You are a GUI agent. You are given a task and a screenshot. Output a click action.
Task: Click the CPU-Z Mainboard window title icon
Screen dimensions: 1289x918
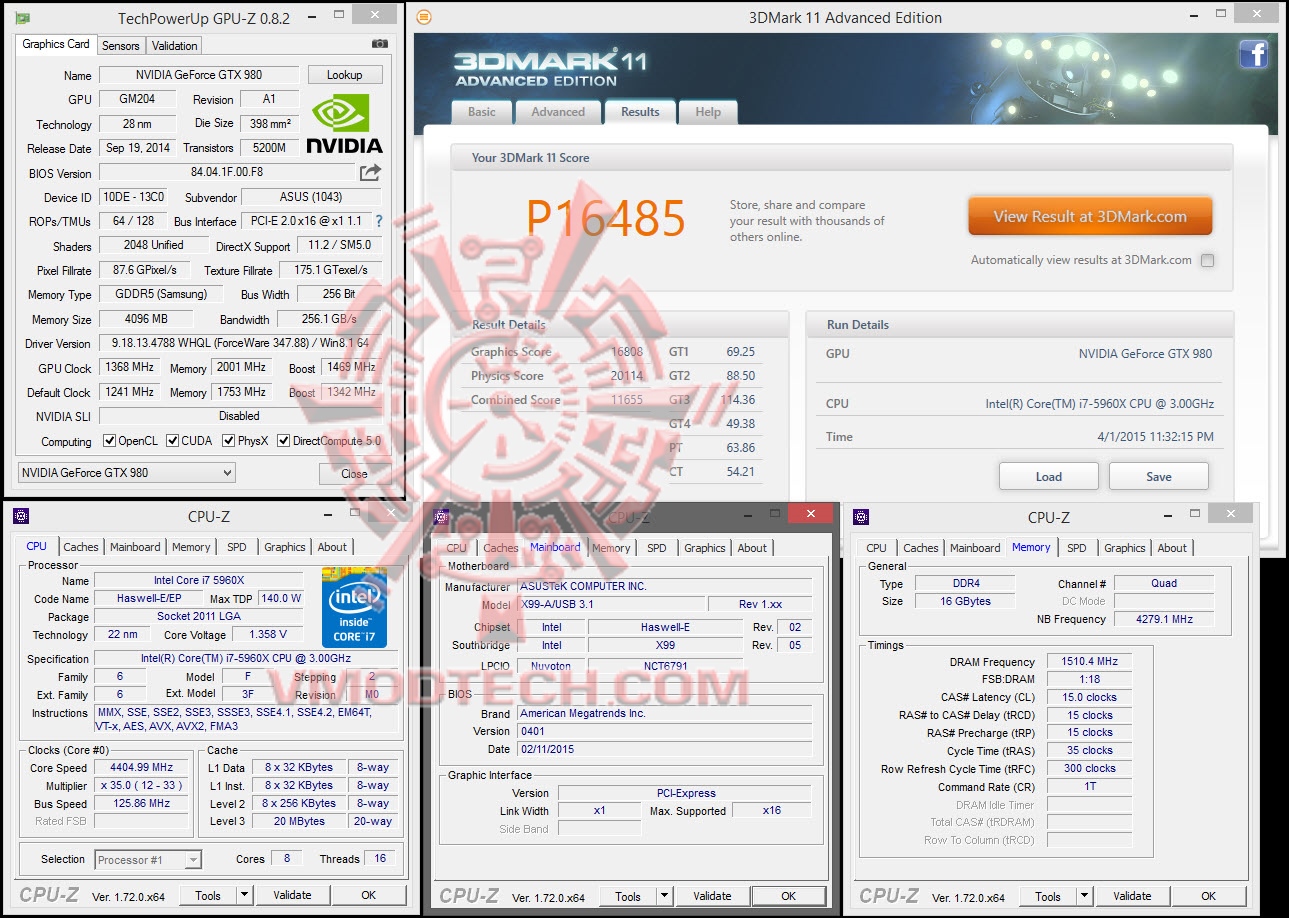(441, 516)
